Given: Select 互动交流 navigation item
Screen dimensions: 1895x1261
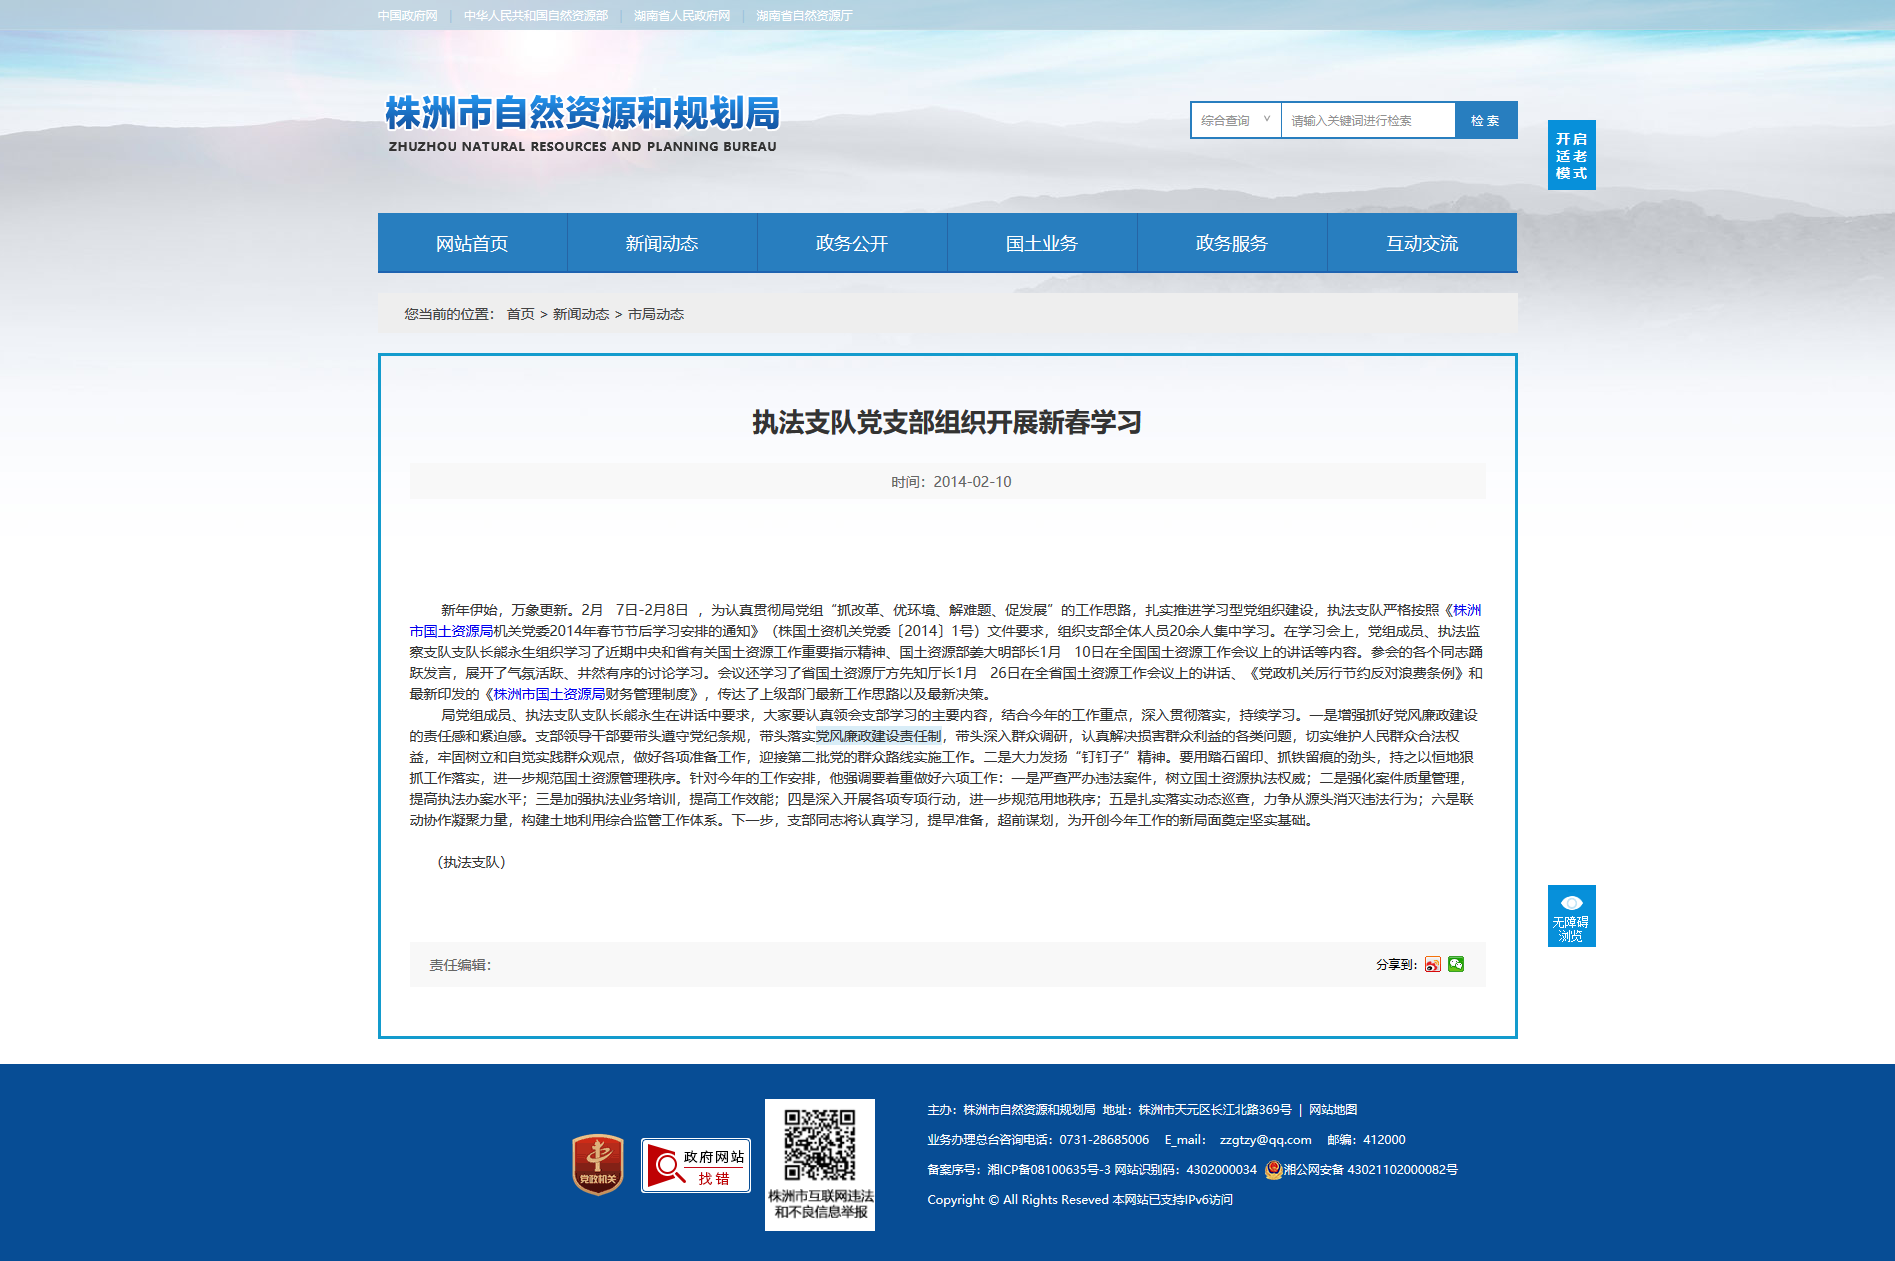Looking at the screenshot, I should 1422,243.
